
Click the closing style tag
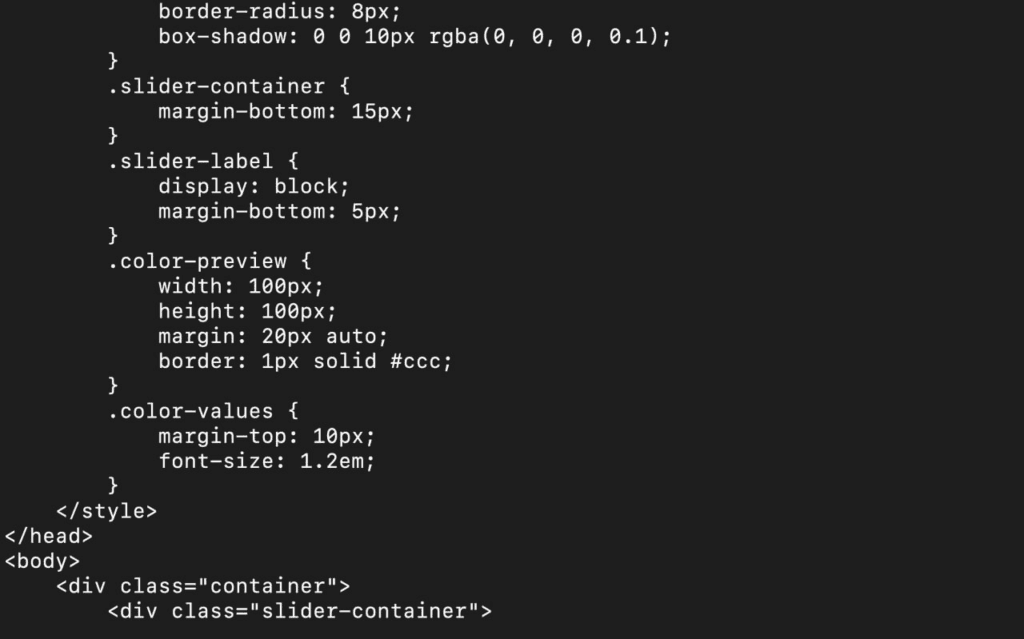(106, 511)
